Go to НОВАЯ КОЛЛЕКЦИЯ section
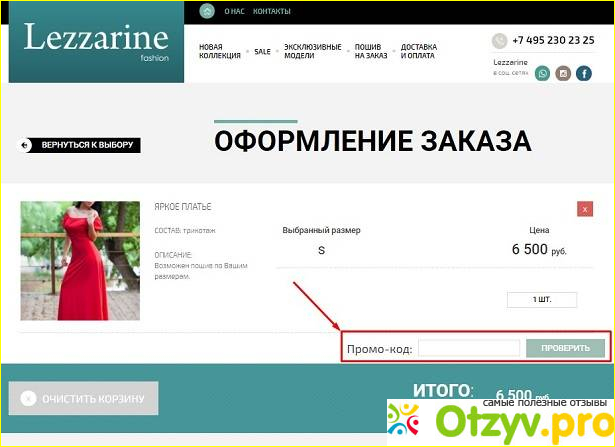The height and width of the screenshot is (447, 615). (x=219, y=51)
